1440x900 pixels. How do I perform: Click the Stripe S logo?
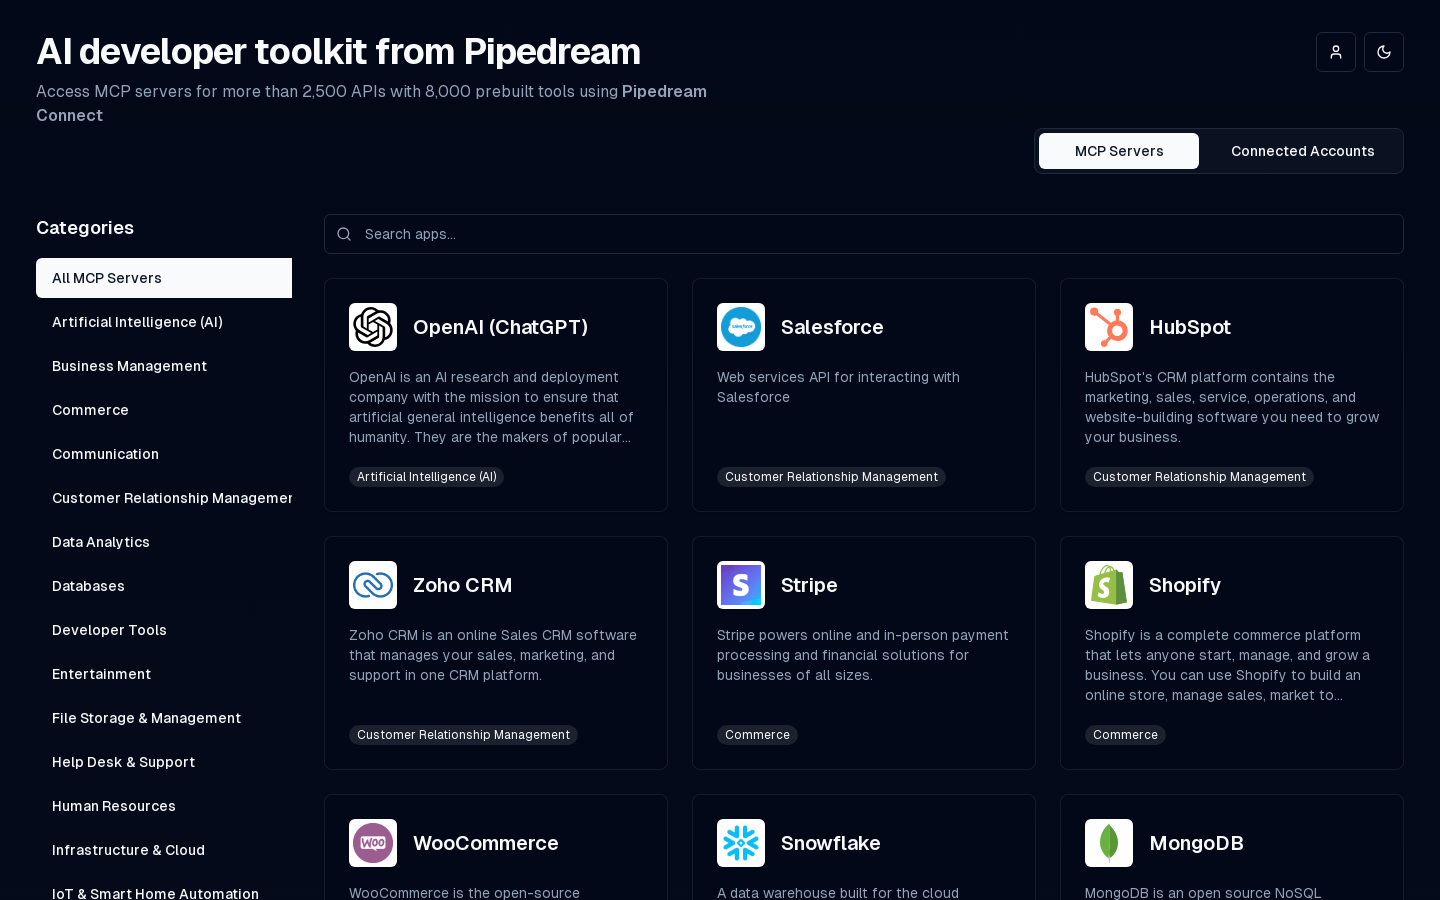pyautogui.click(x=741, y=585)
